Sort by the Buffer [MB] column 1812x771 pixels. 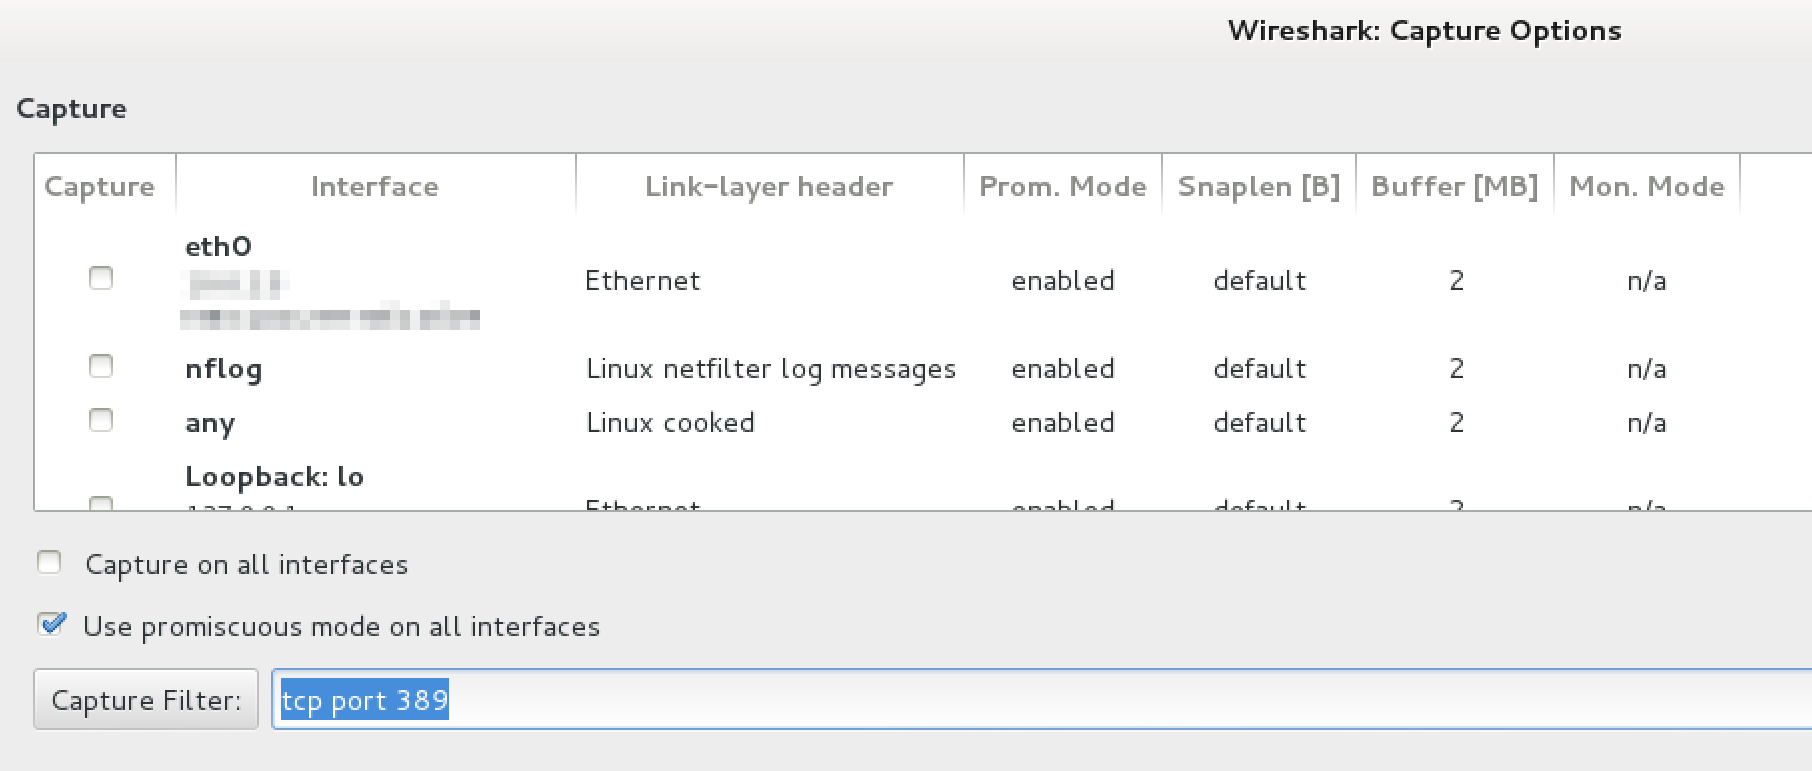point(1454,186)
